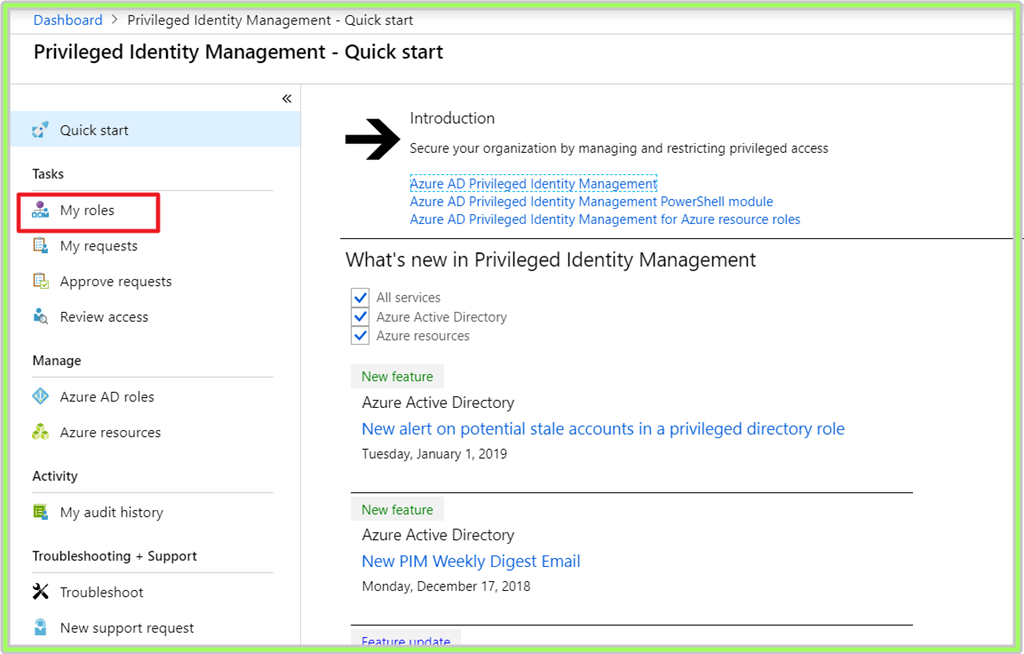Click the Quick start rocket icon
1024x654 pixels.
(x=40, y=130)
